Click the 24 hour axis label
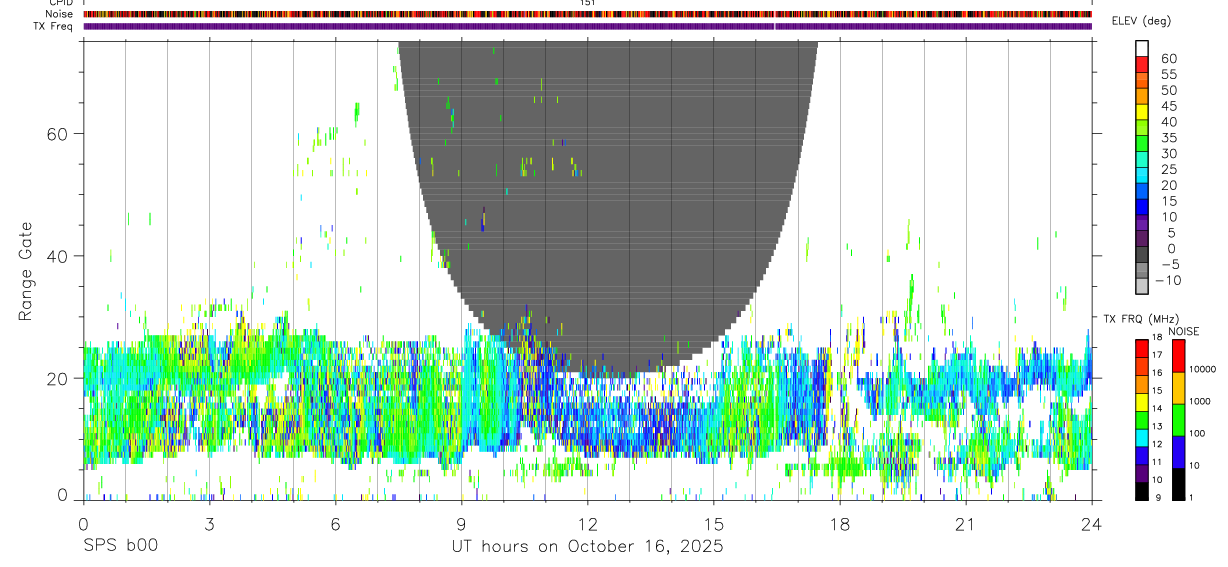This screenshot has width=1228, height=567. click(1091, 524)
